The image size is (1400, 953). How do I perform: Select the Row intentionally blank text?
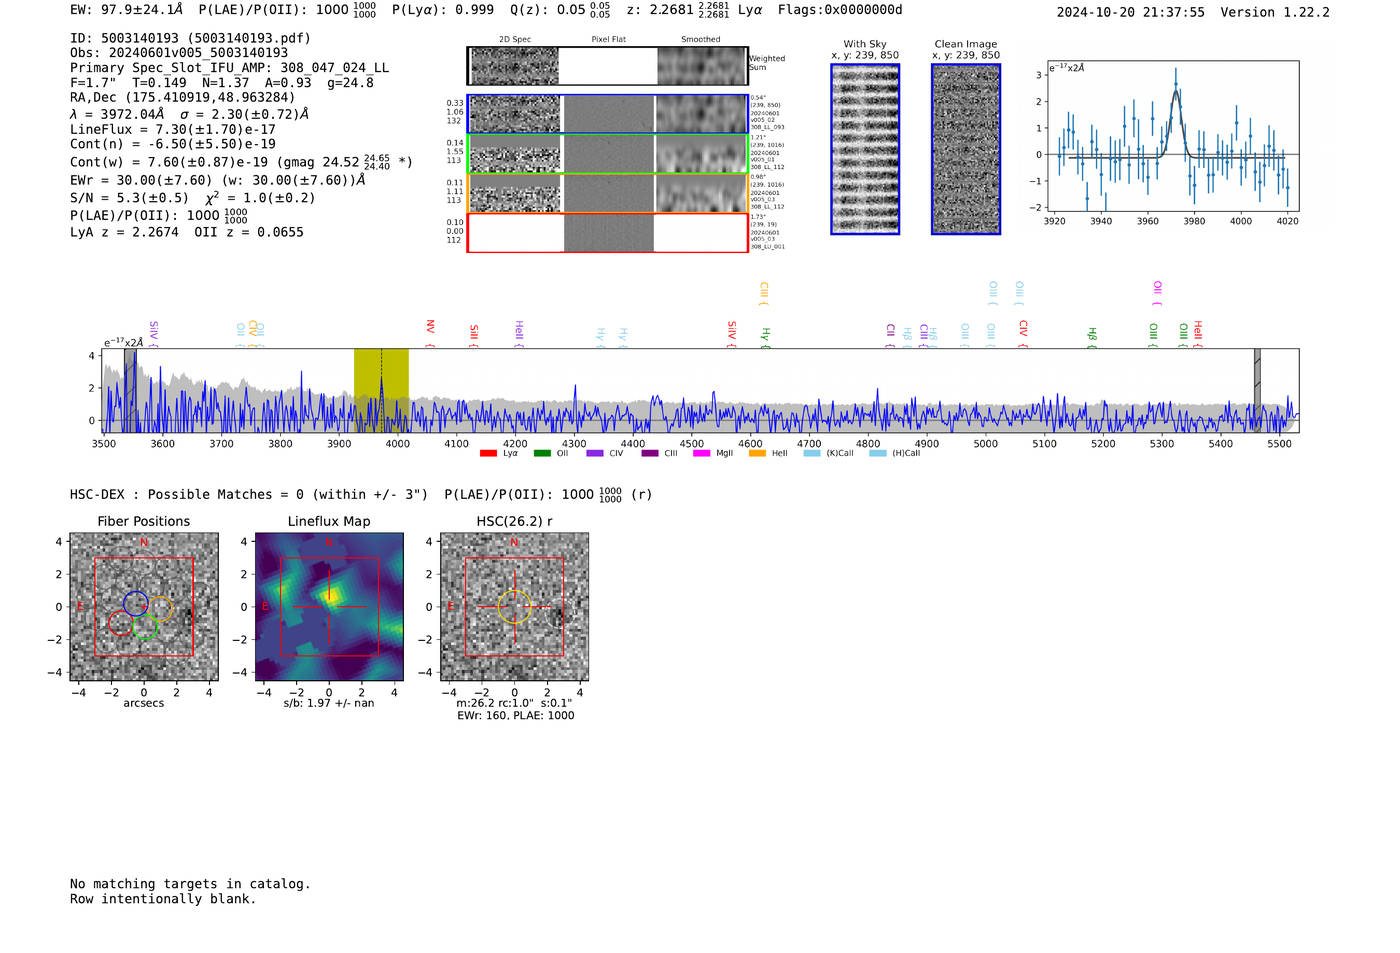(163, 899)
